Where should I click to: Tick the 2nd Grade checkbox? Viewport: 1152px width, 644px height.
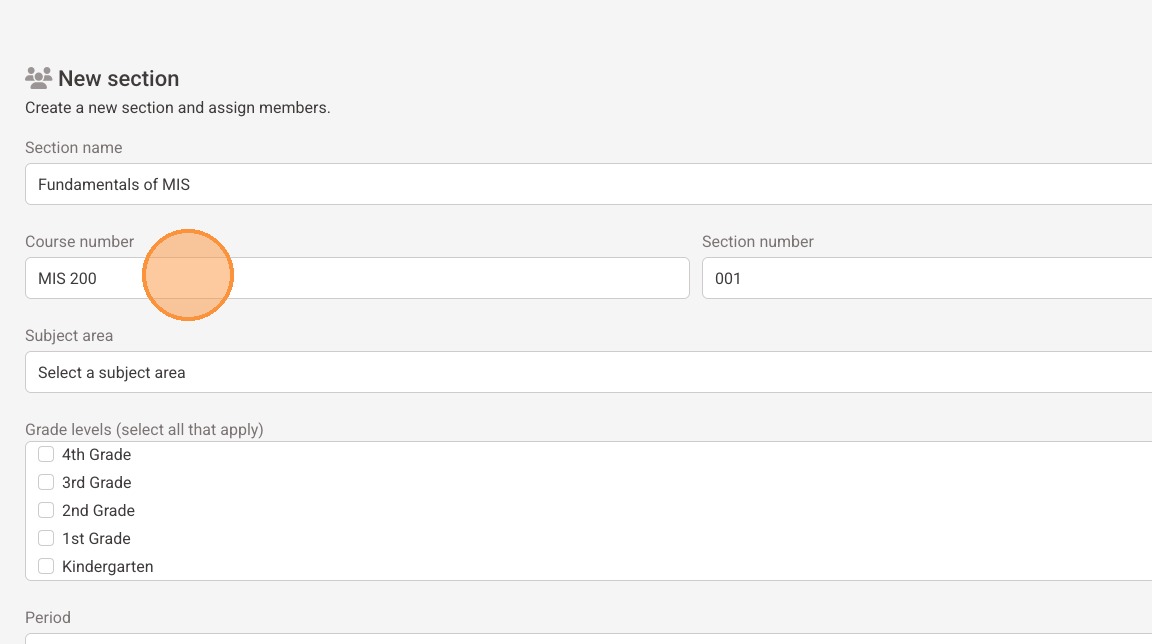(x=46, y=510)
